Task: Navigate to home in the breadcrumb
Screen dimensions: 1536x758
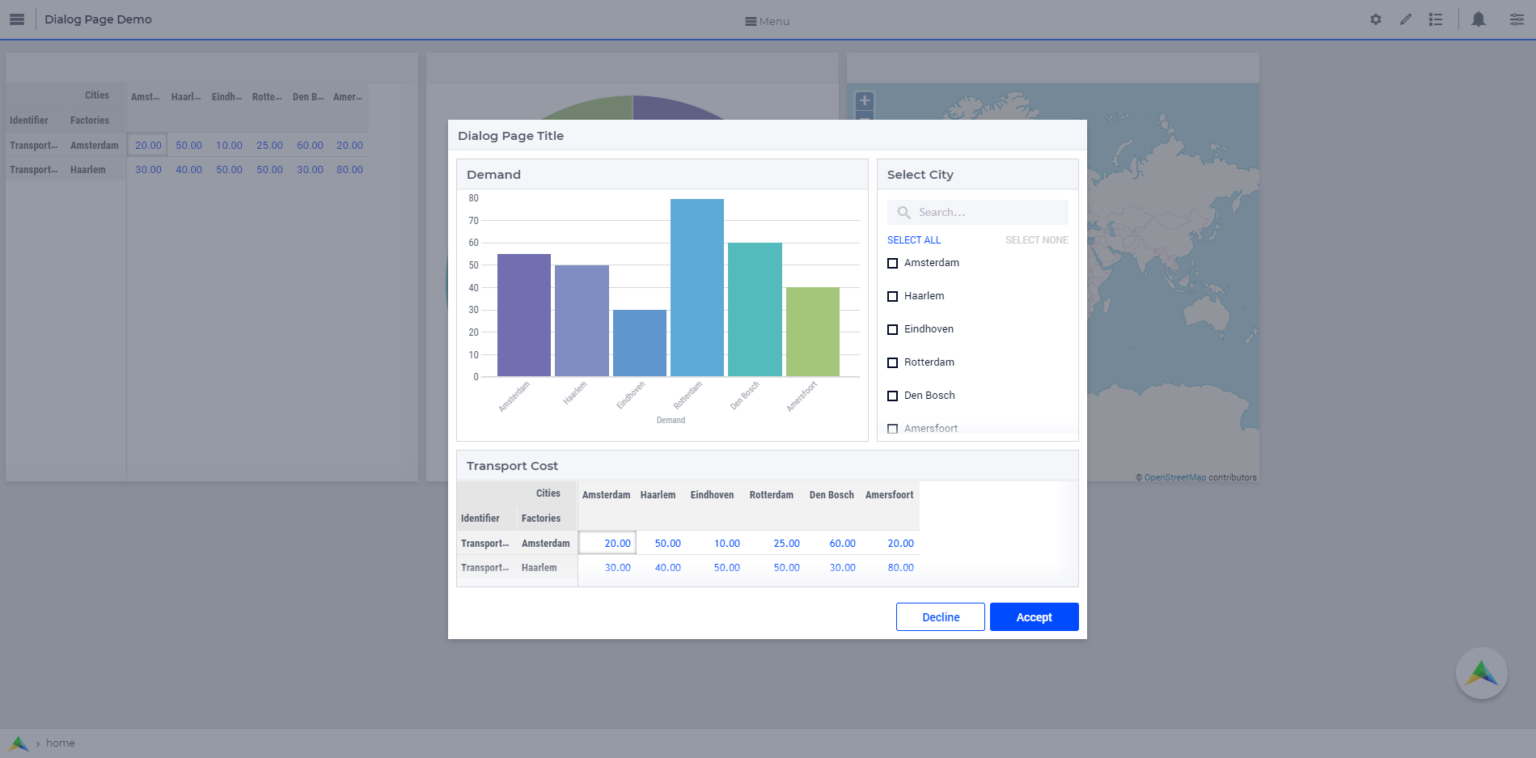Action: [60, 743]
